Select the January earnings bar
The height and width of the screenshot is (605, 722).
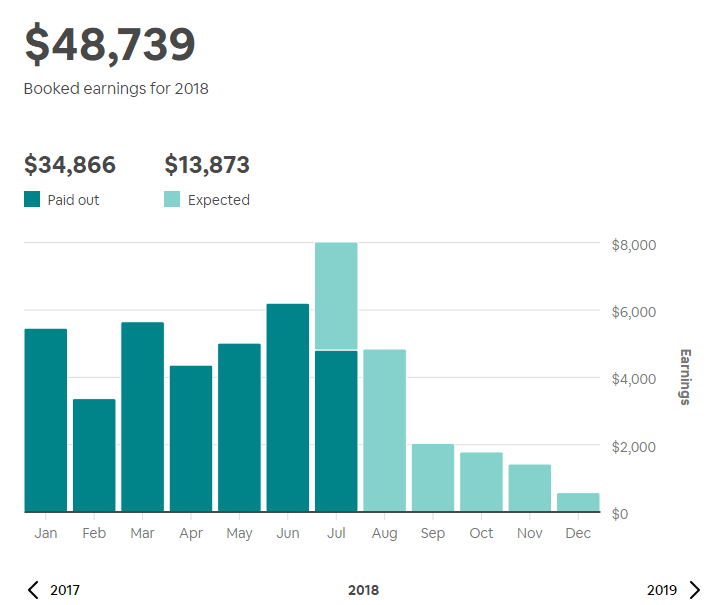[45, 420]
